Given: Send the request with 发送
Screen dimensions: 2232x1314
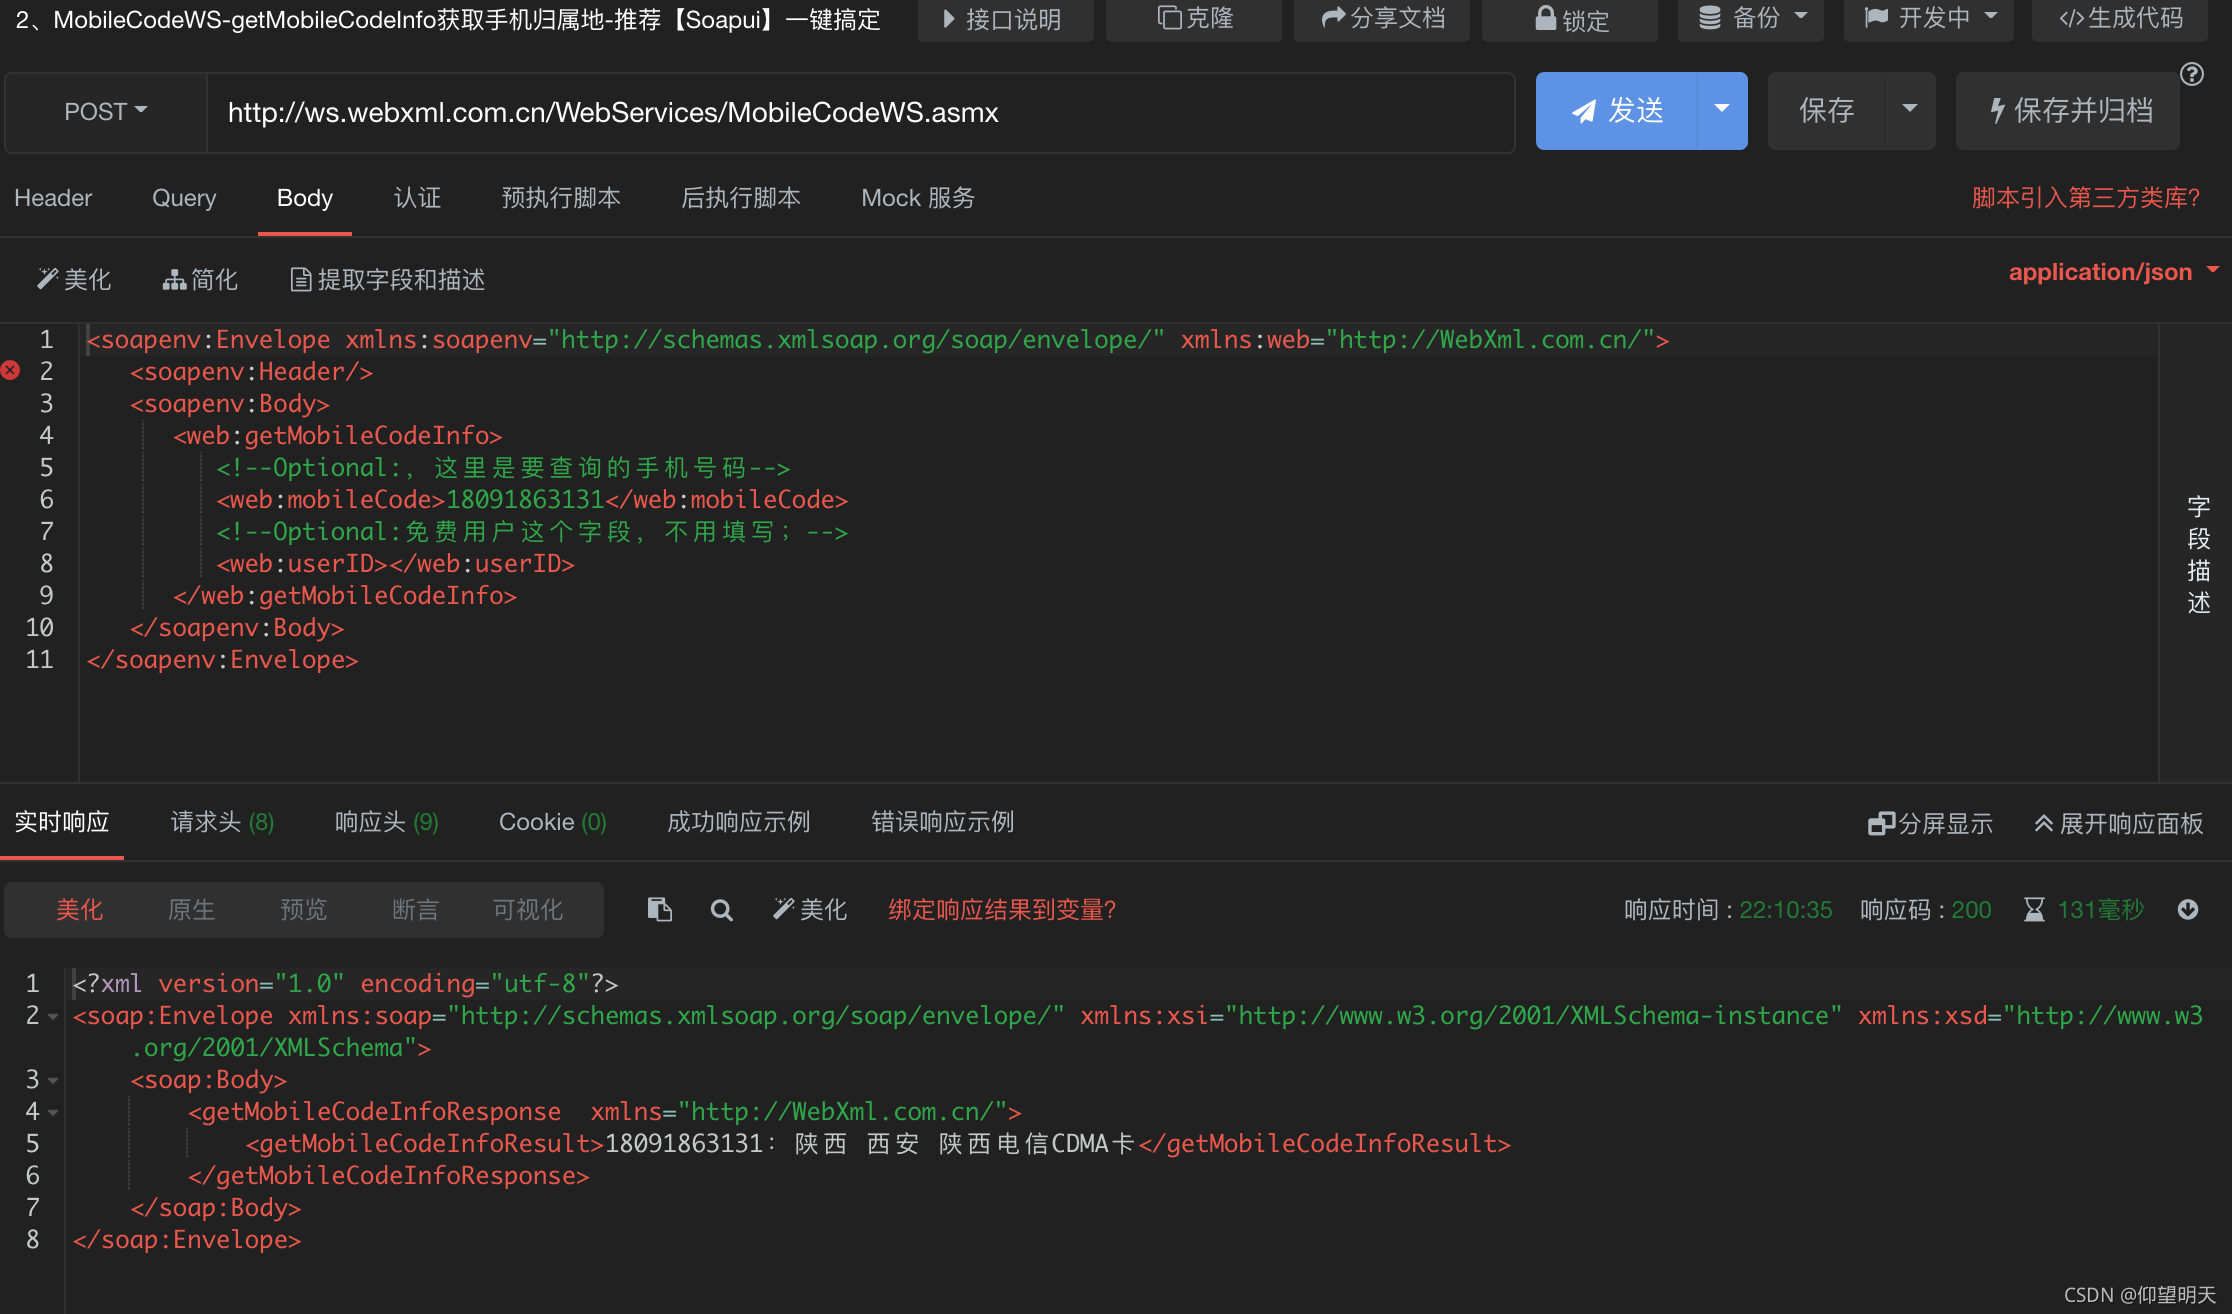Looking at the screenshot, I should click(x=1616, y=111).
